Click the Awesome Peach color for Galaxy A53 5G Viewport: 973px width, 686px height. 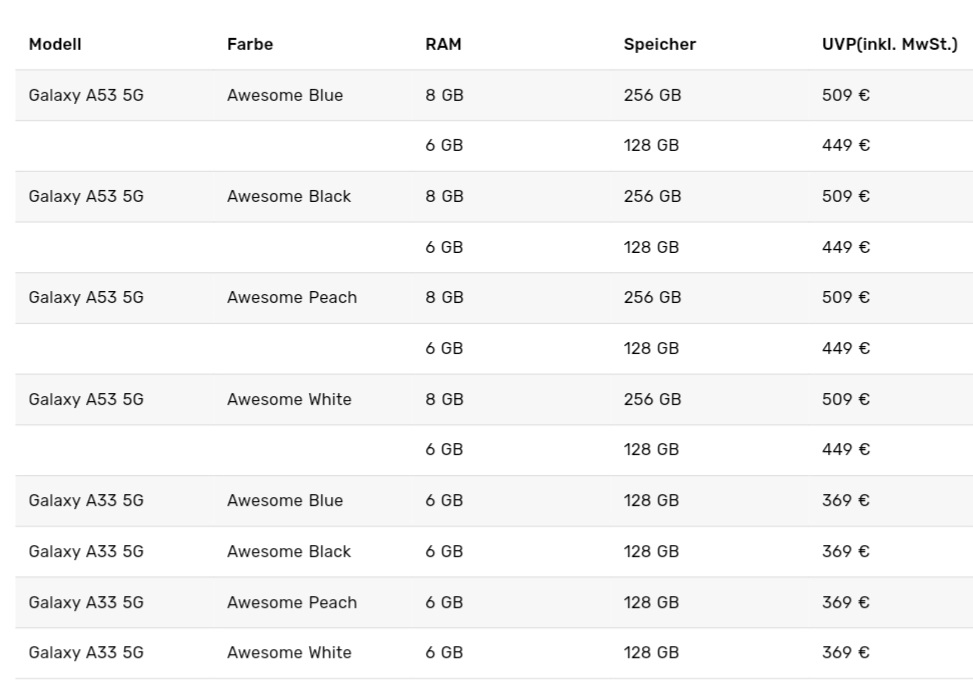(x=292, y=298)
